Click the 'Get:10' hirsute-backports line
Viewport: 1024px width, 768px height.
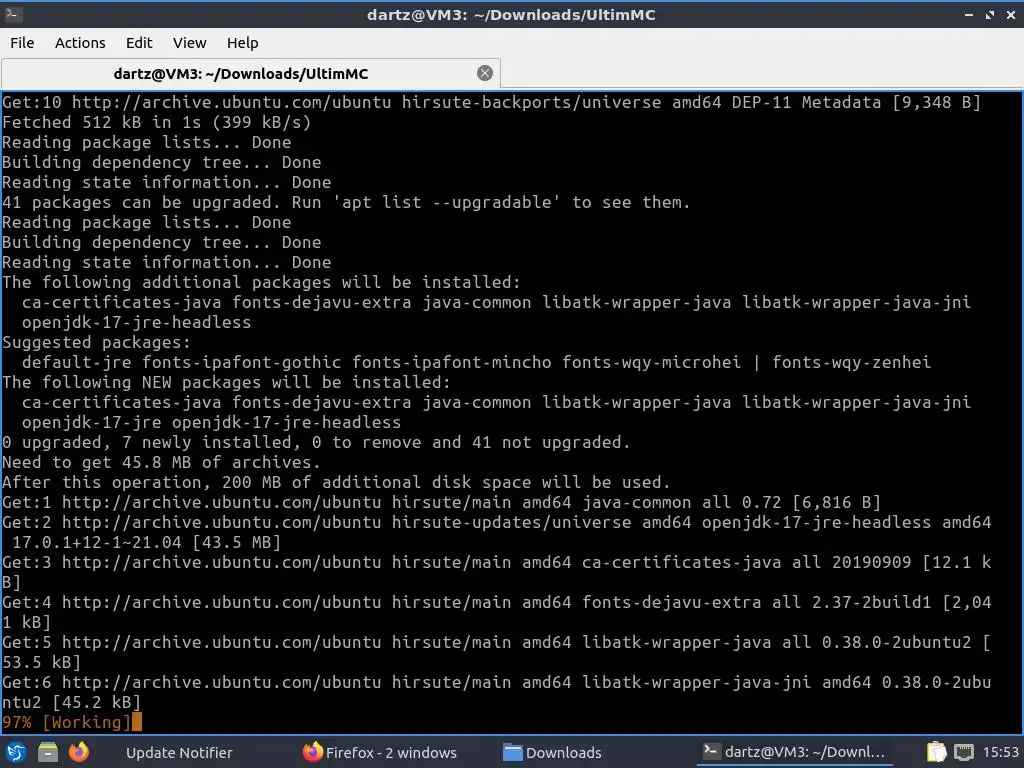pos(491,103)
